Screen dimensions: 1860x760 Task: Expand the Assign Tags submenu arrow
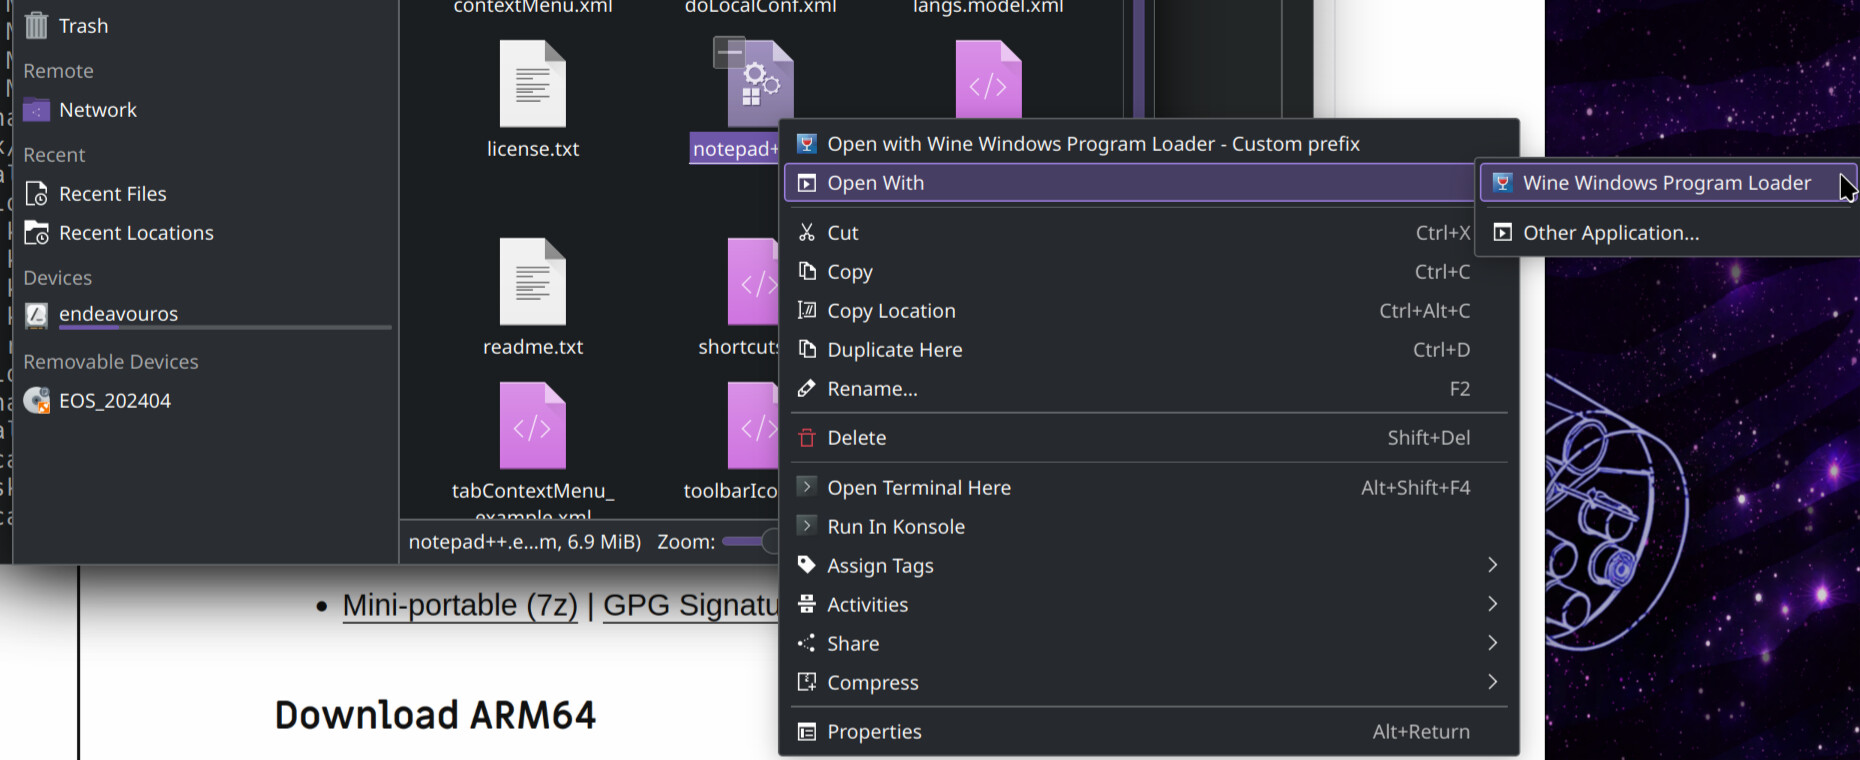1492,565
